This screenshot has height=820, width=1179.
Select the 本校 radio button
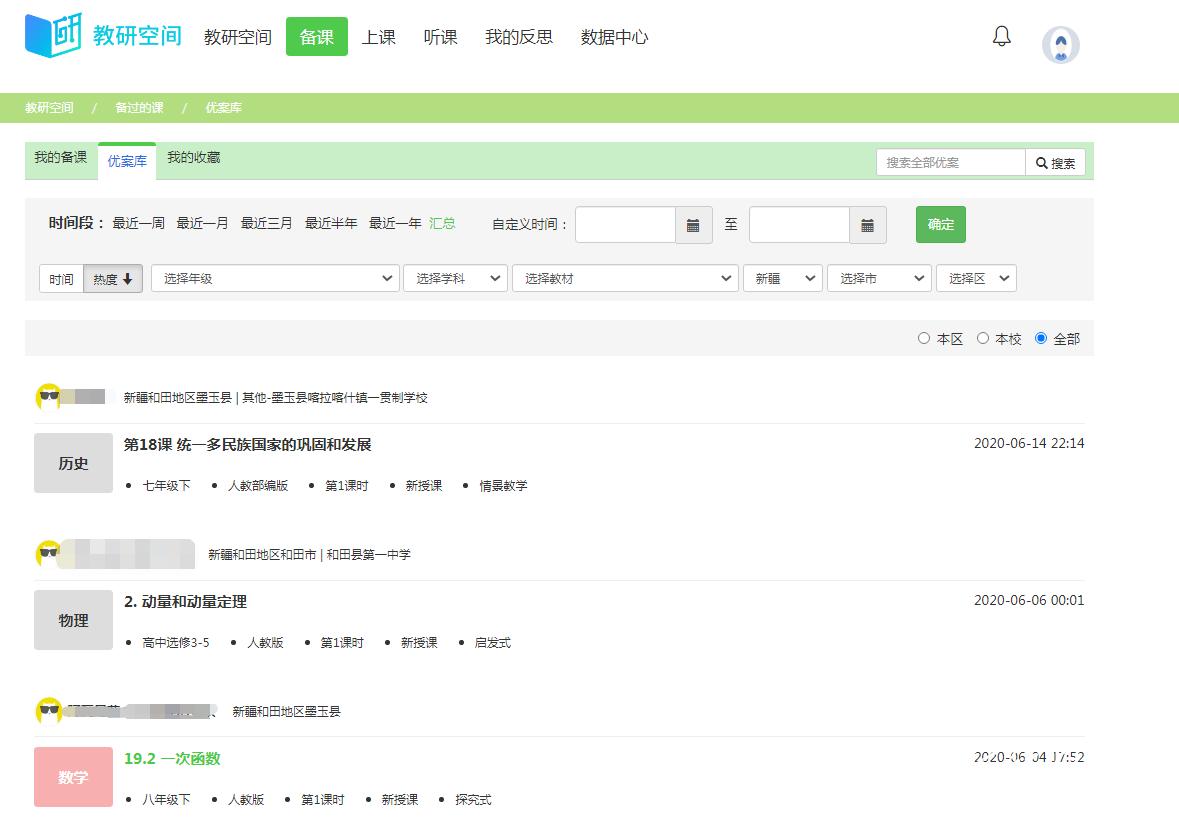[x=983, y=339]
